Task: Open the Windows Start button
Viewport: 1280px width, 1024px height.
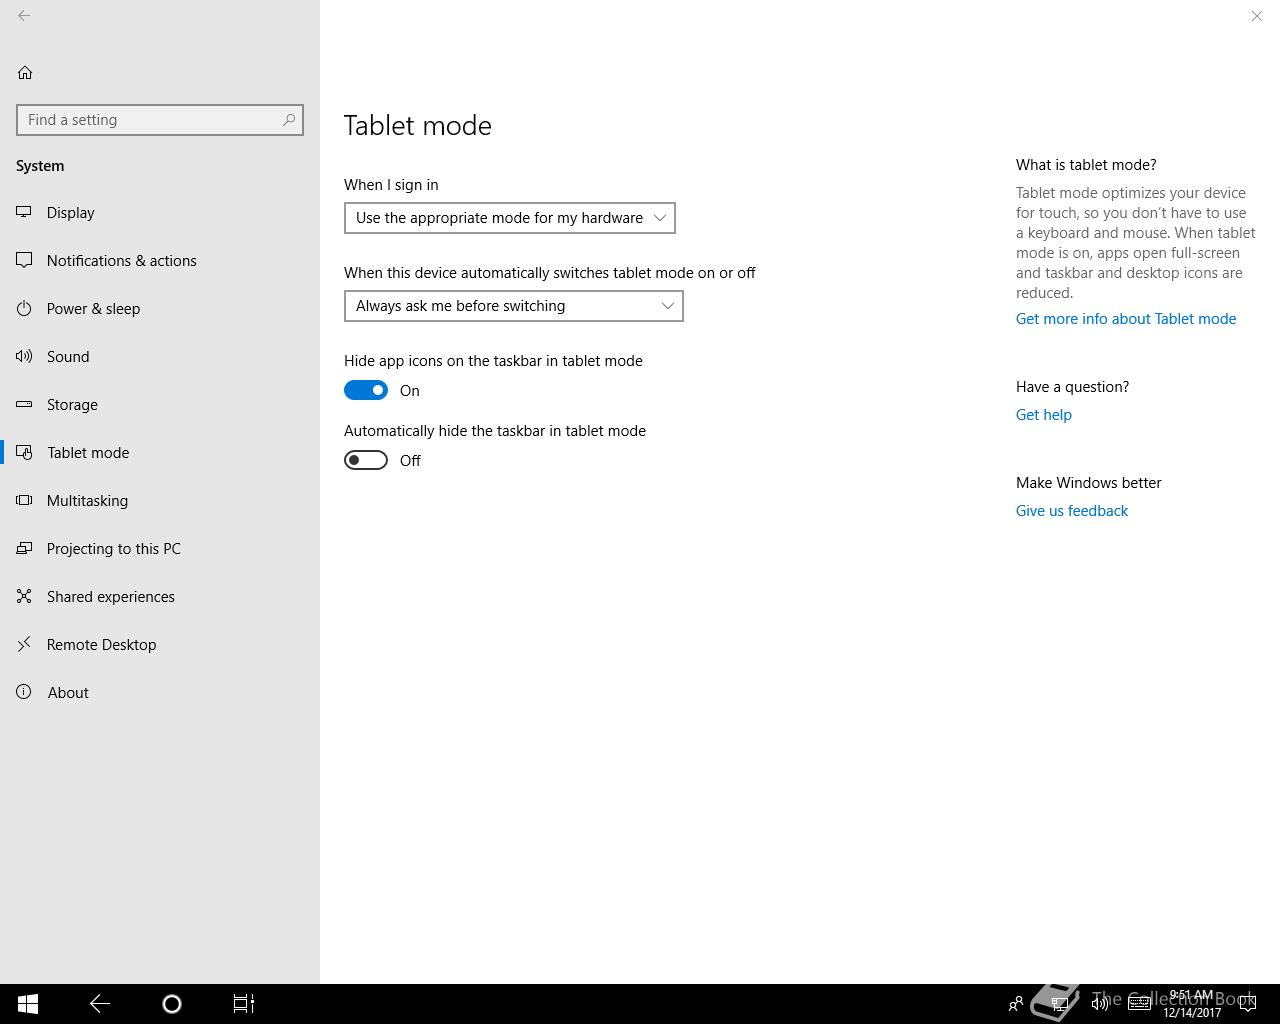Action: coord(28,1004)
